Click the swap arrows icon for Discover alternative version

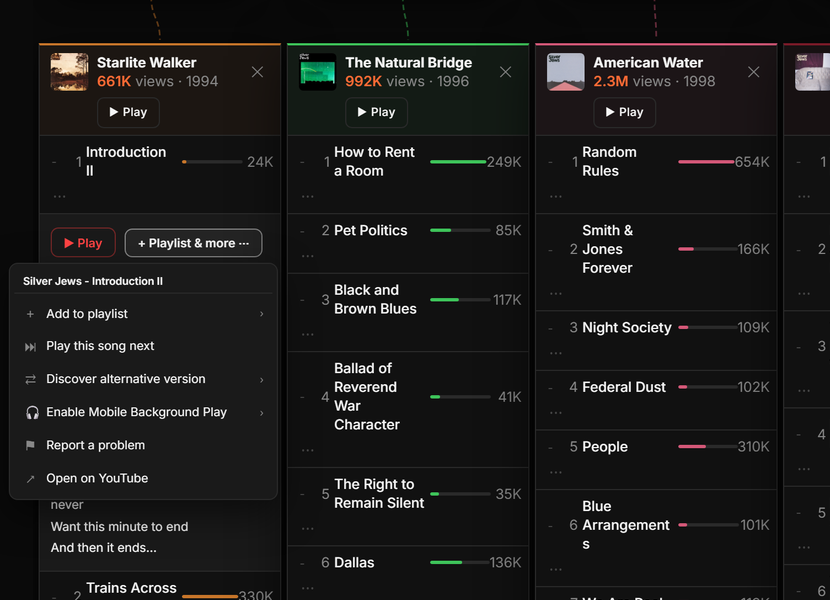coord(30,379)
